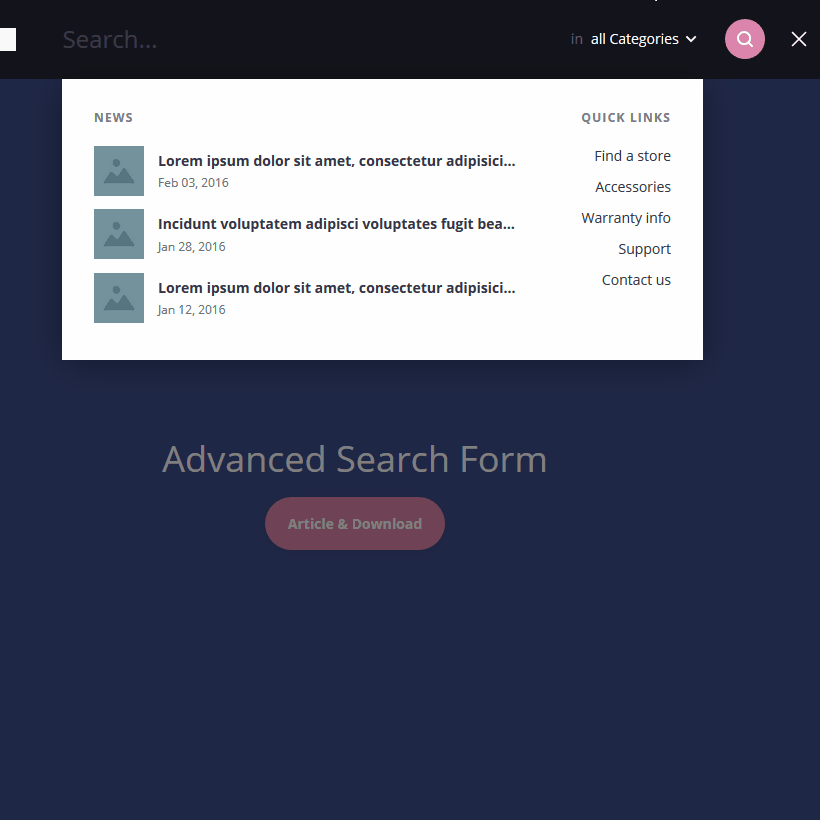Screen dimensions: 820x820
Task: Close the search overlay with the X icon
Action: [799, 39]
